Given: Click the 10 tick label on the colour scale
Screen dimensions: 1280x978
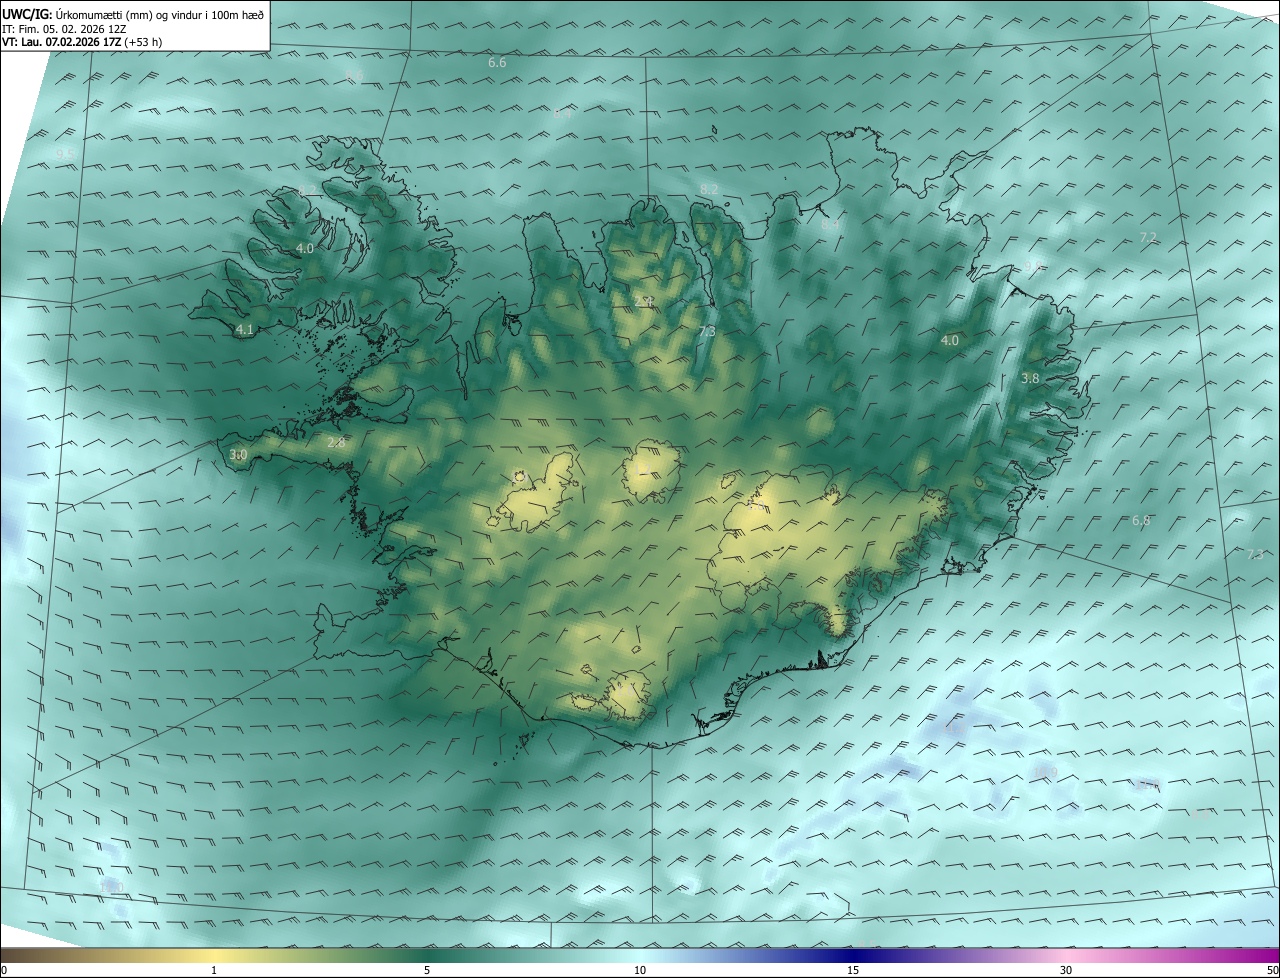Looking at the screenshot, I should [x=640, y=970].
